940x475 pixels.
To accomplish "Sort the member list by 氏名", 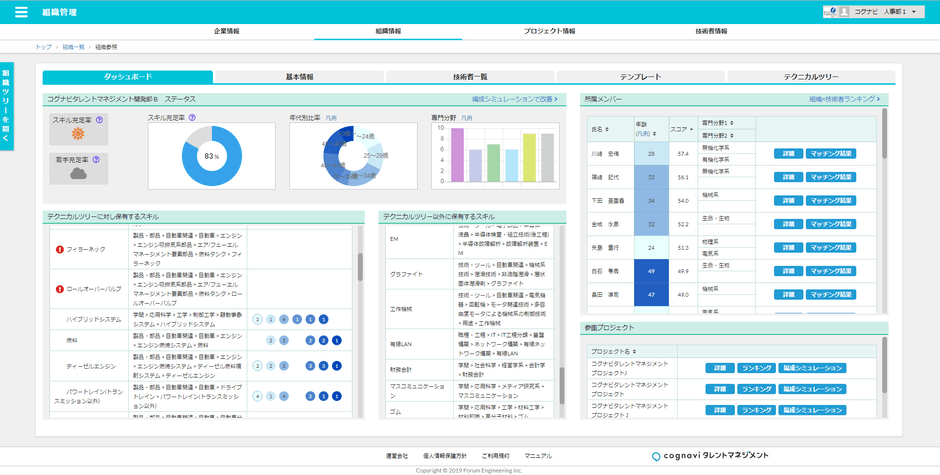I will [x=600, y=129].
